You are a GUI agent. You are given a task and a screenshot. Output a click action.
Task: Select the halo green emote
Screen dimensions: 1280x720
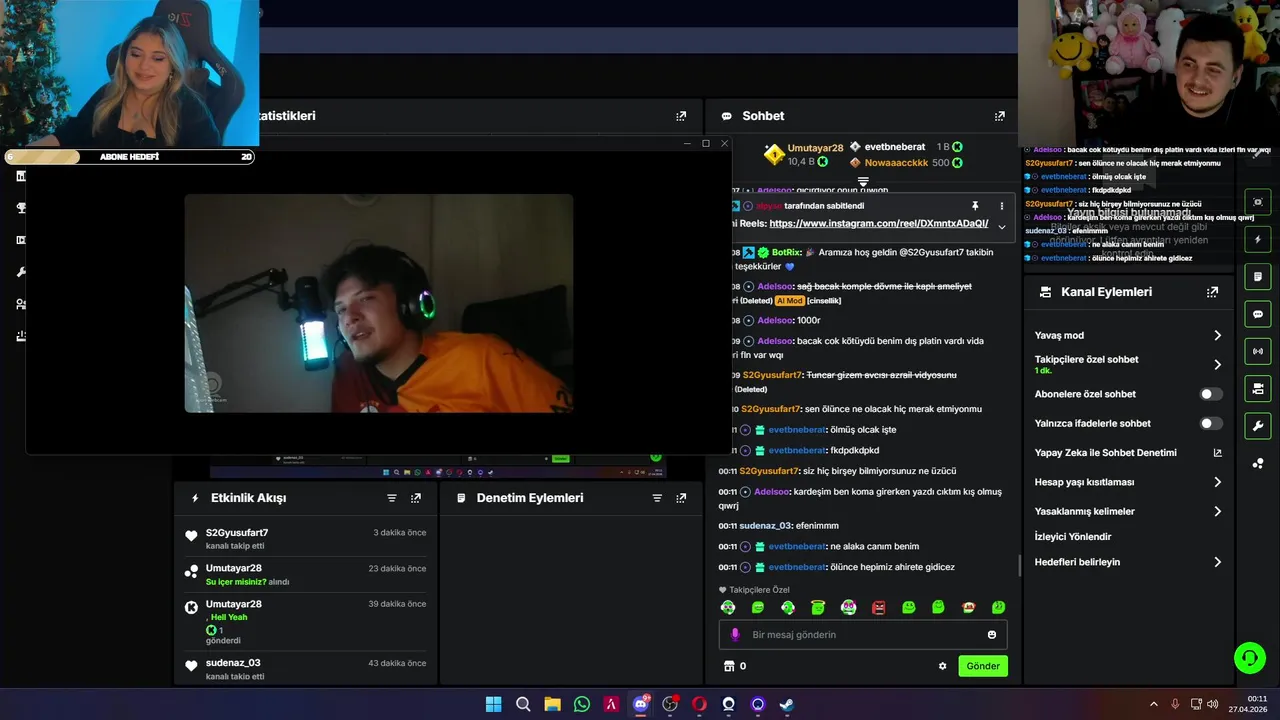pyautogui.click(x=818, y=607)
